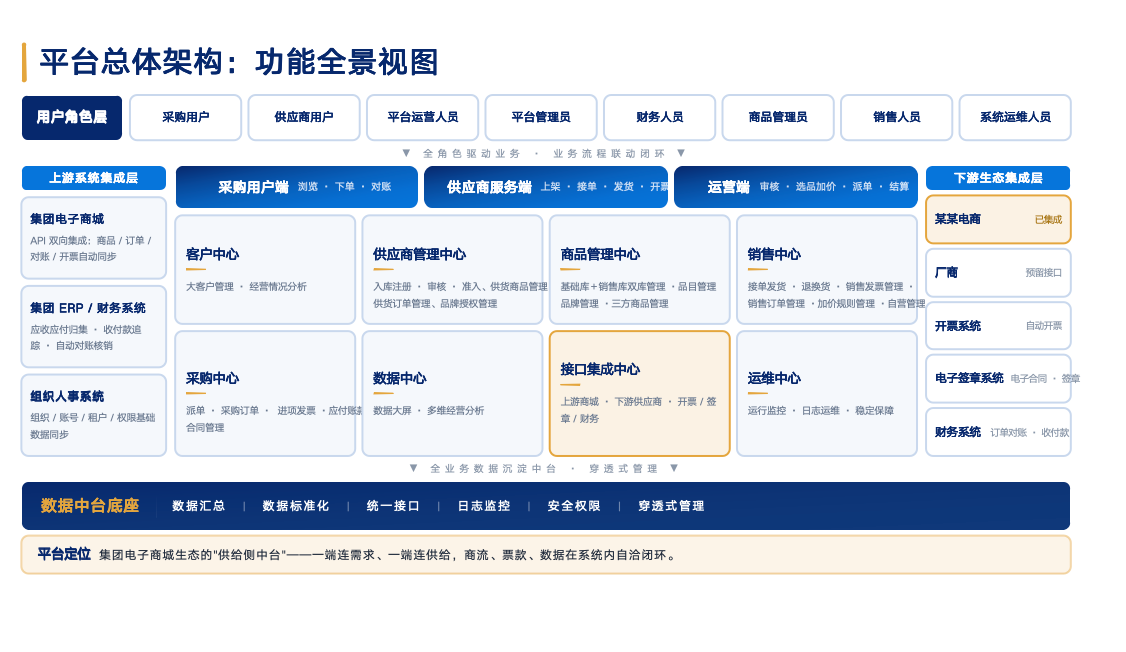Click the 采购用户 role box
1126x652 pixels.
[185, 117]
